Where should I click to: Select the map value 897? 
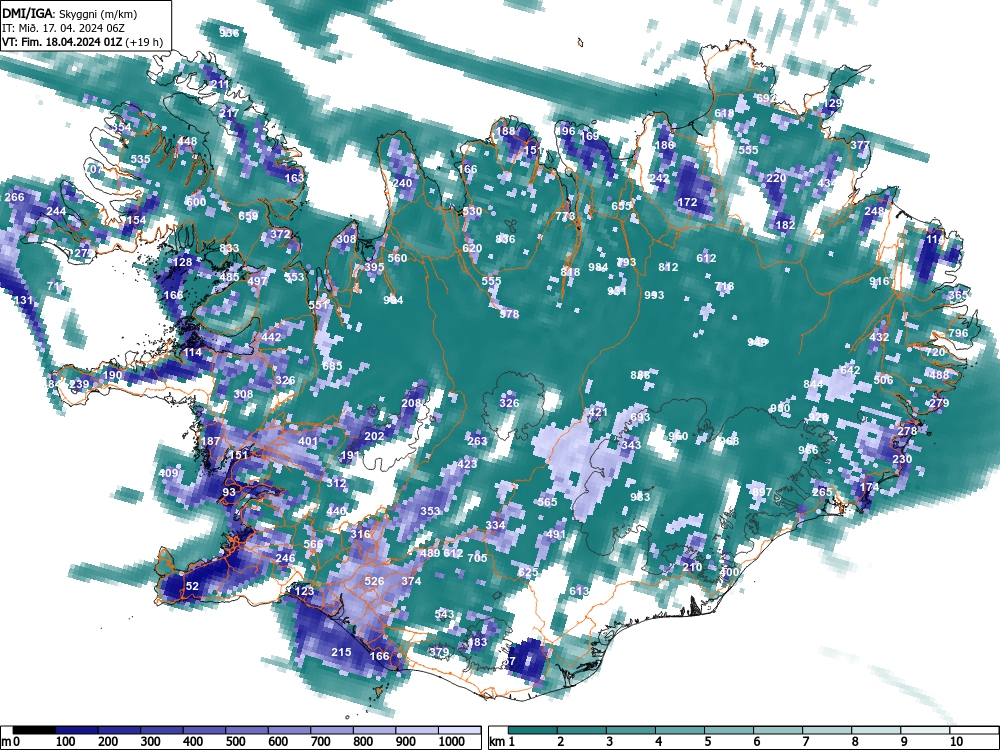point(761,492)
